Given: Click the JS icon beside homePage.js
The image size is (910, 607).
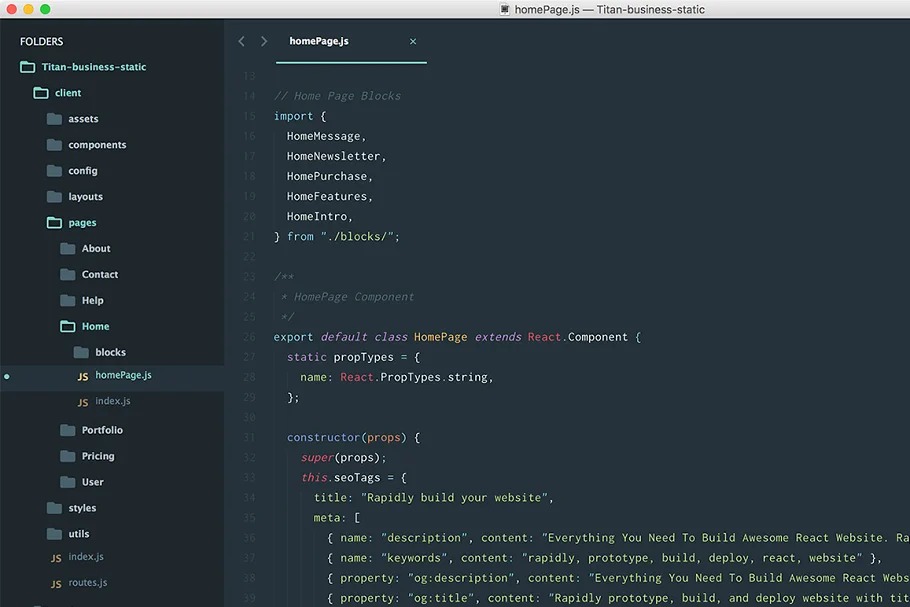Looking at the screenshot, I should point(83,377).
